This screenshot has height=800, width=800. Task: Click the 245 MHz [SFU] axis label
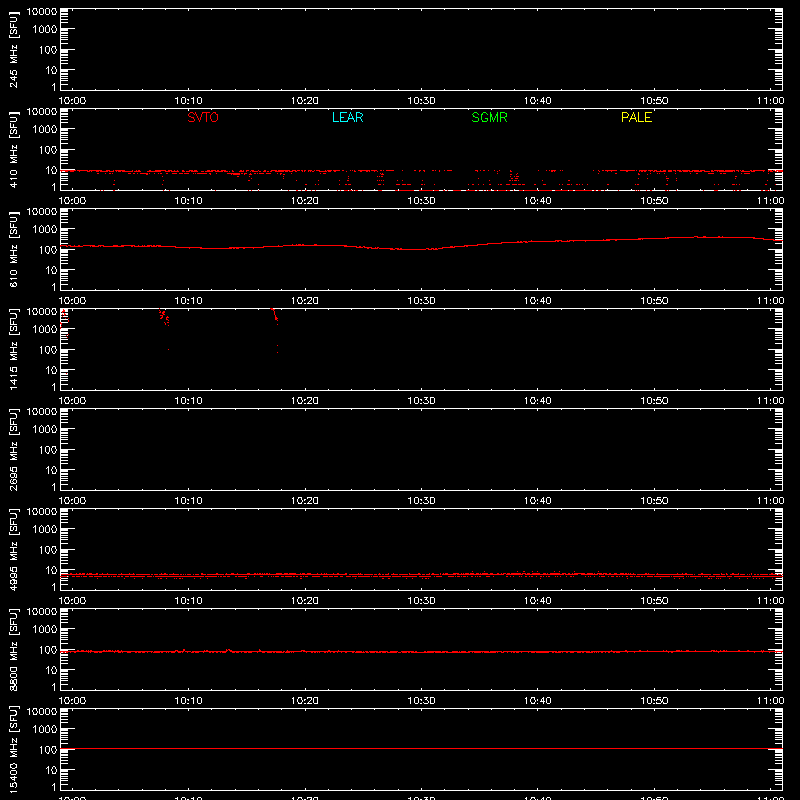click(13, 49)
